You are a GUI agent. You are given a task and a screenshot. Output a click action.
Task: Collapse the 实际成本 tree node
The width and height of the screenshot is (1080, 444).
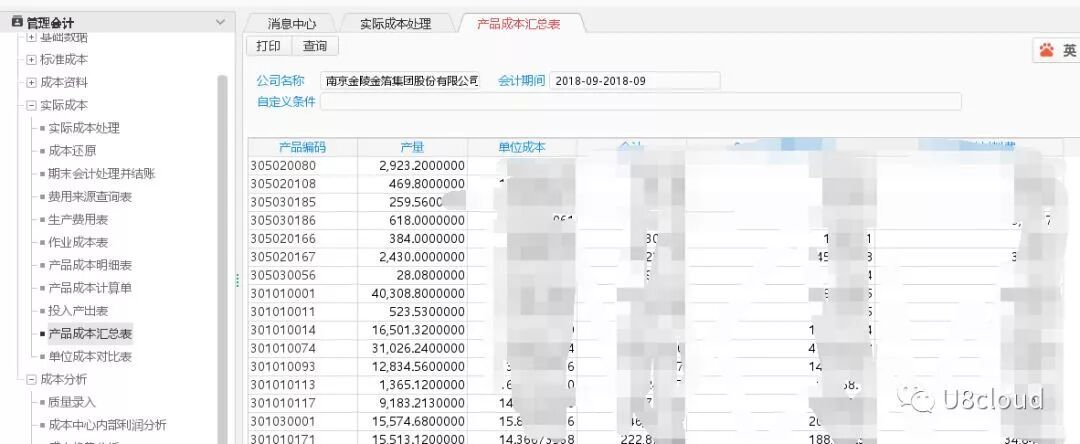31,105
